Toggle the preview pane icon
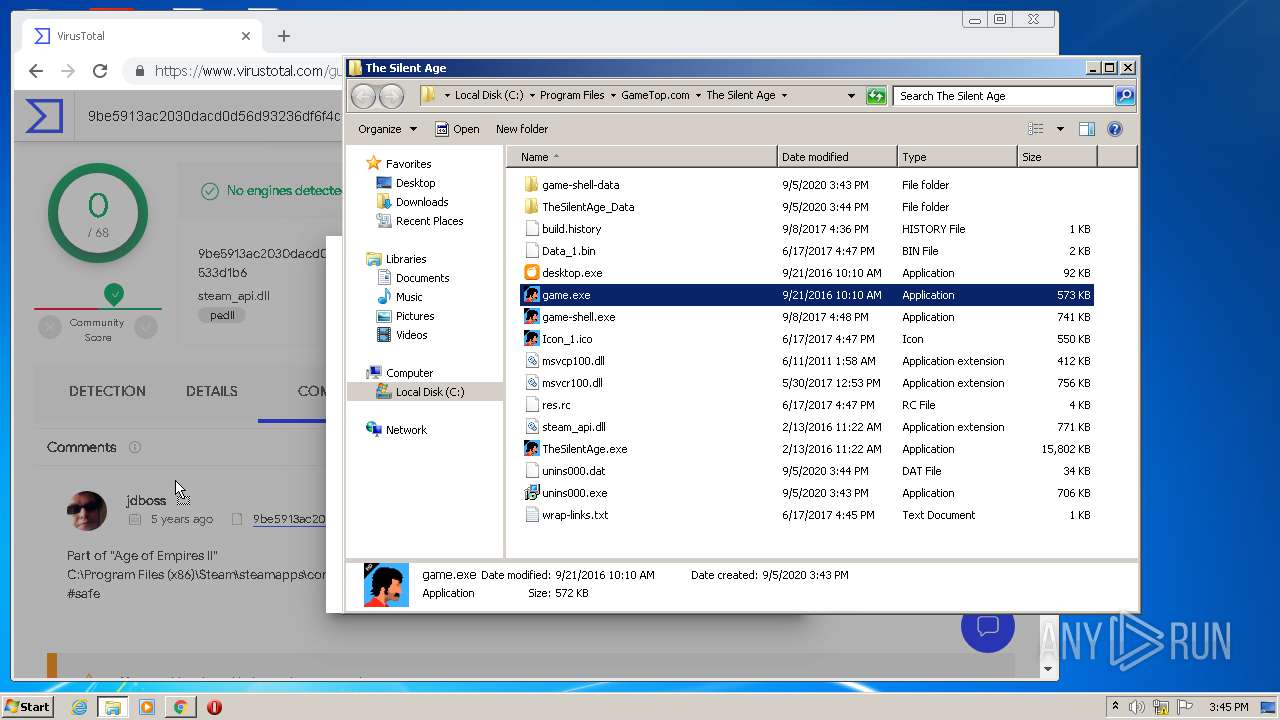 [1087, 129]
